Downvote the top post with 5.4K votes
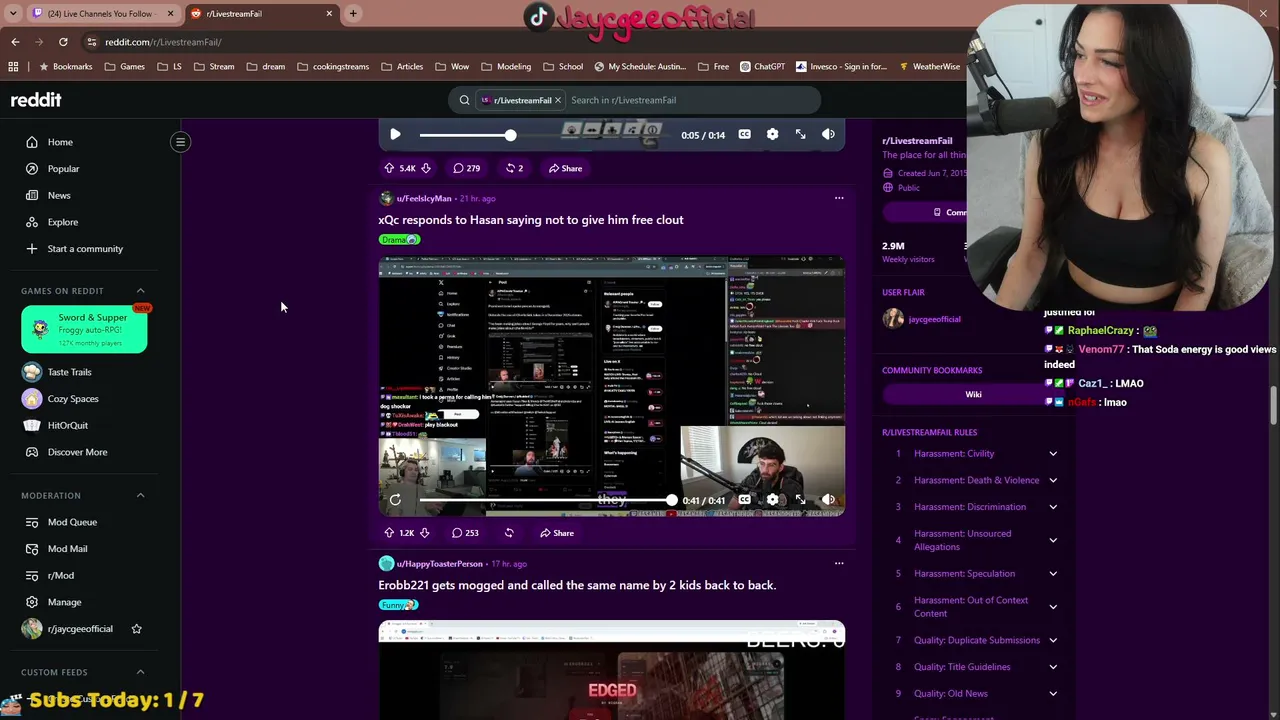This screenshot has height=720, width=1280. (x=426, y=168)
